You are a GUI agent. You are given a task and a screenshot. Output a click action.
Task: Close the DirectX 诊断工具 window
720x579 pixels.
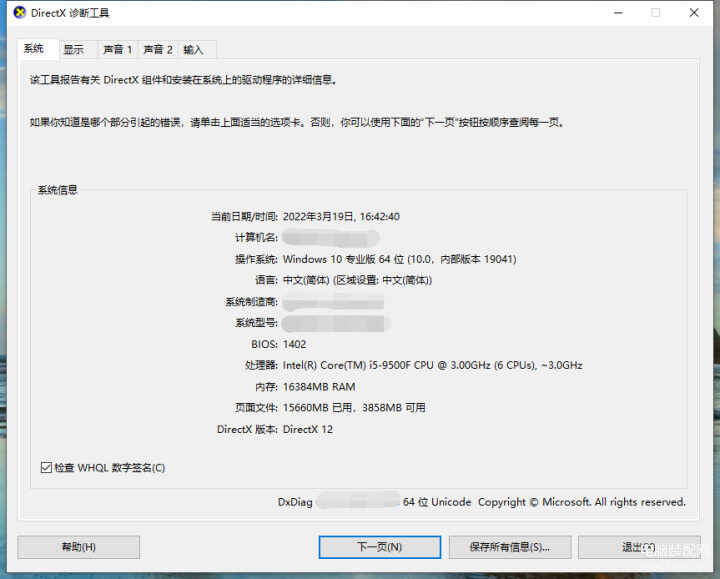click(694, 12)
